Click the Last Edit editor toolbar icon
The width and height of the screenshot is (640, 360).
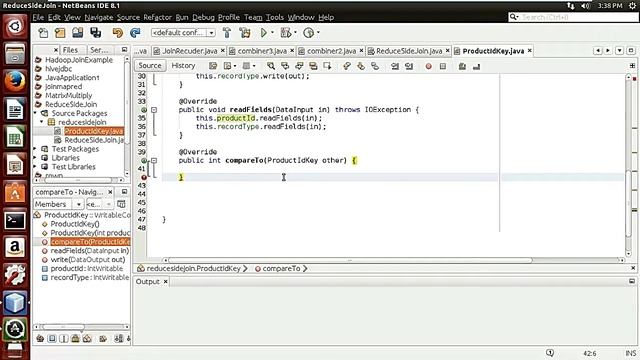(x=213, y=66)
